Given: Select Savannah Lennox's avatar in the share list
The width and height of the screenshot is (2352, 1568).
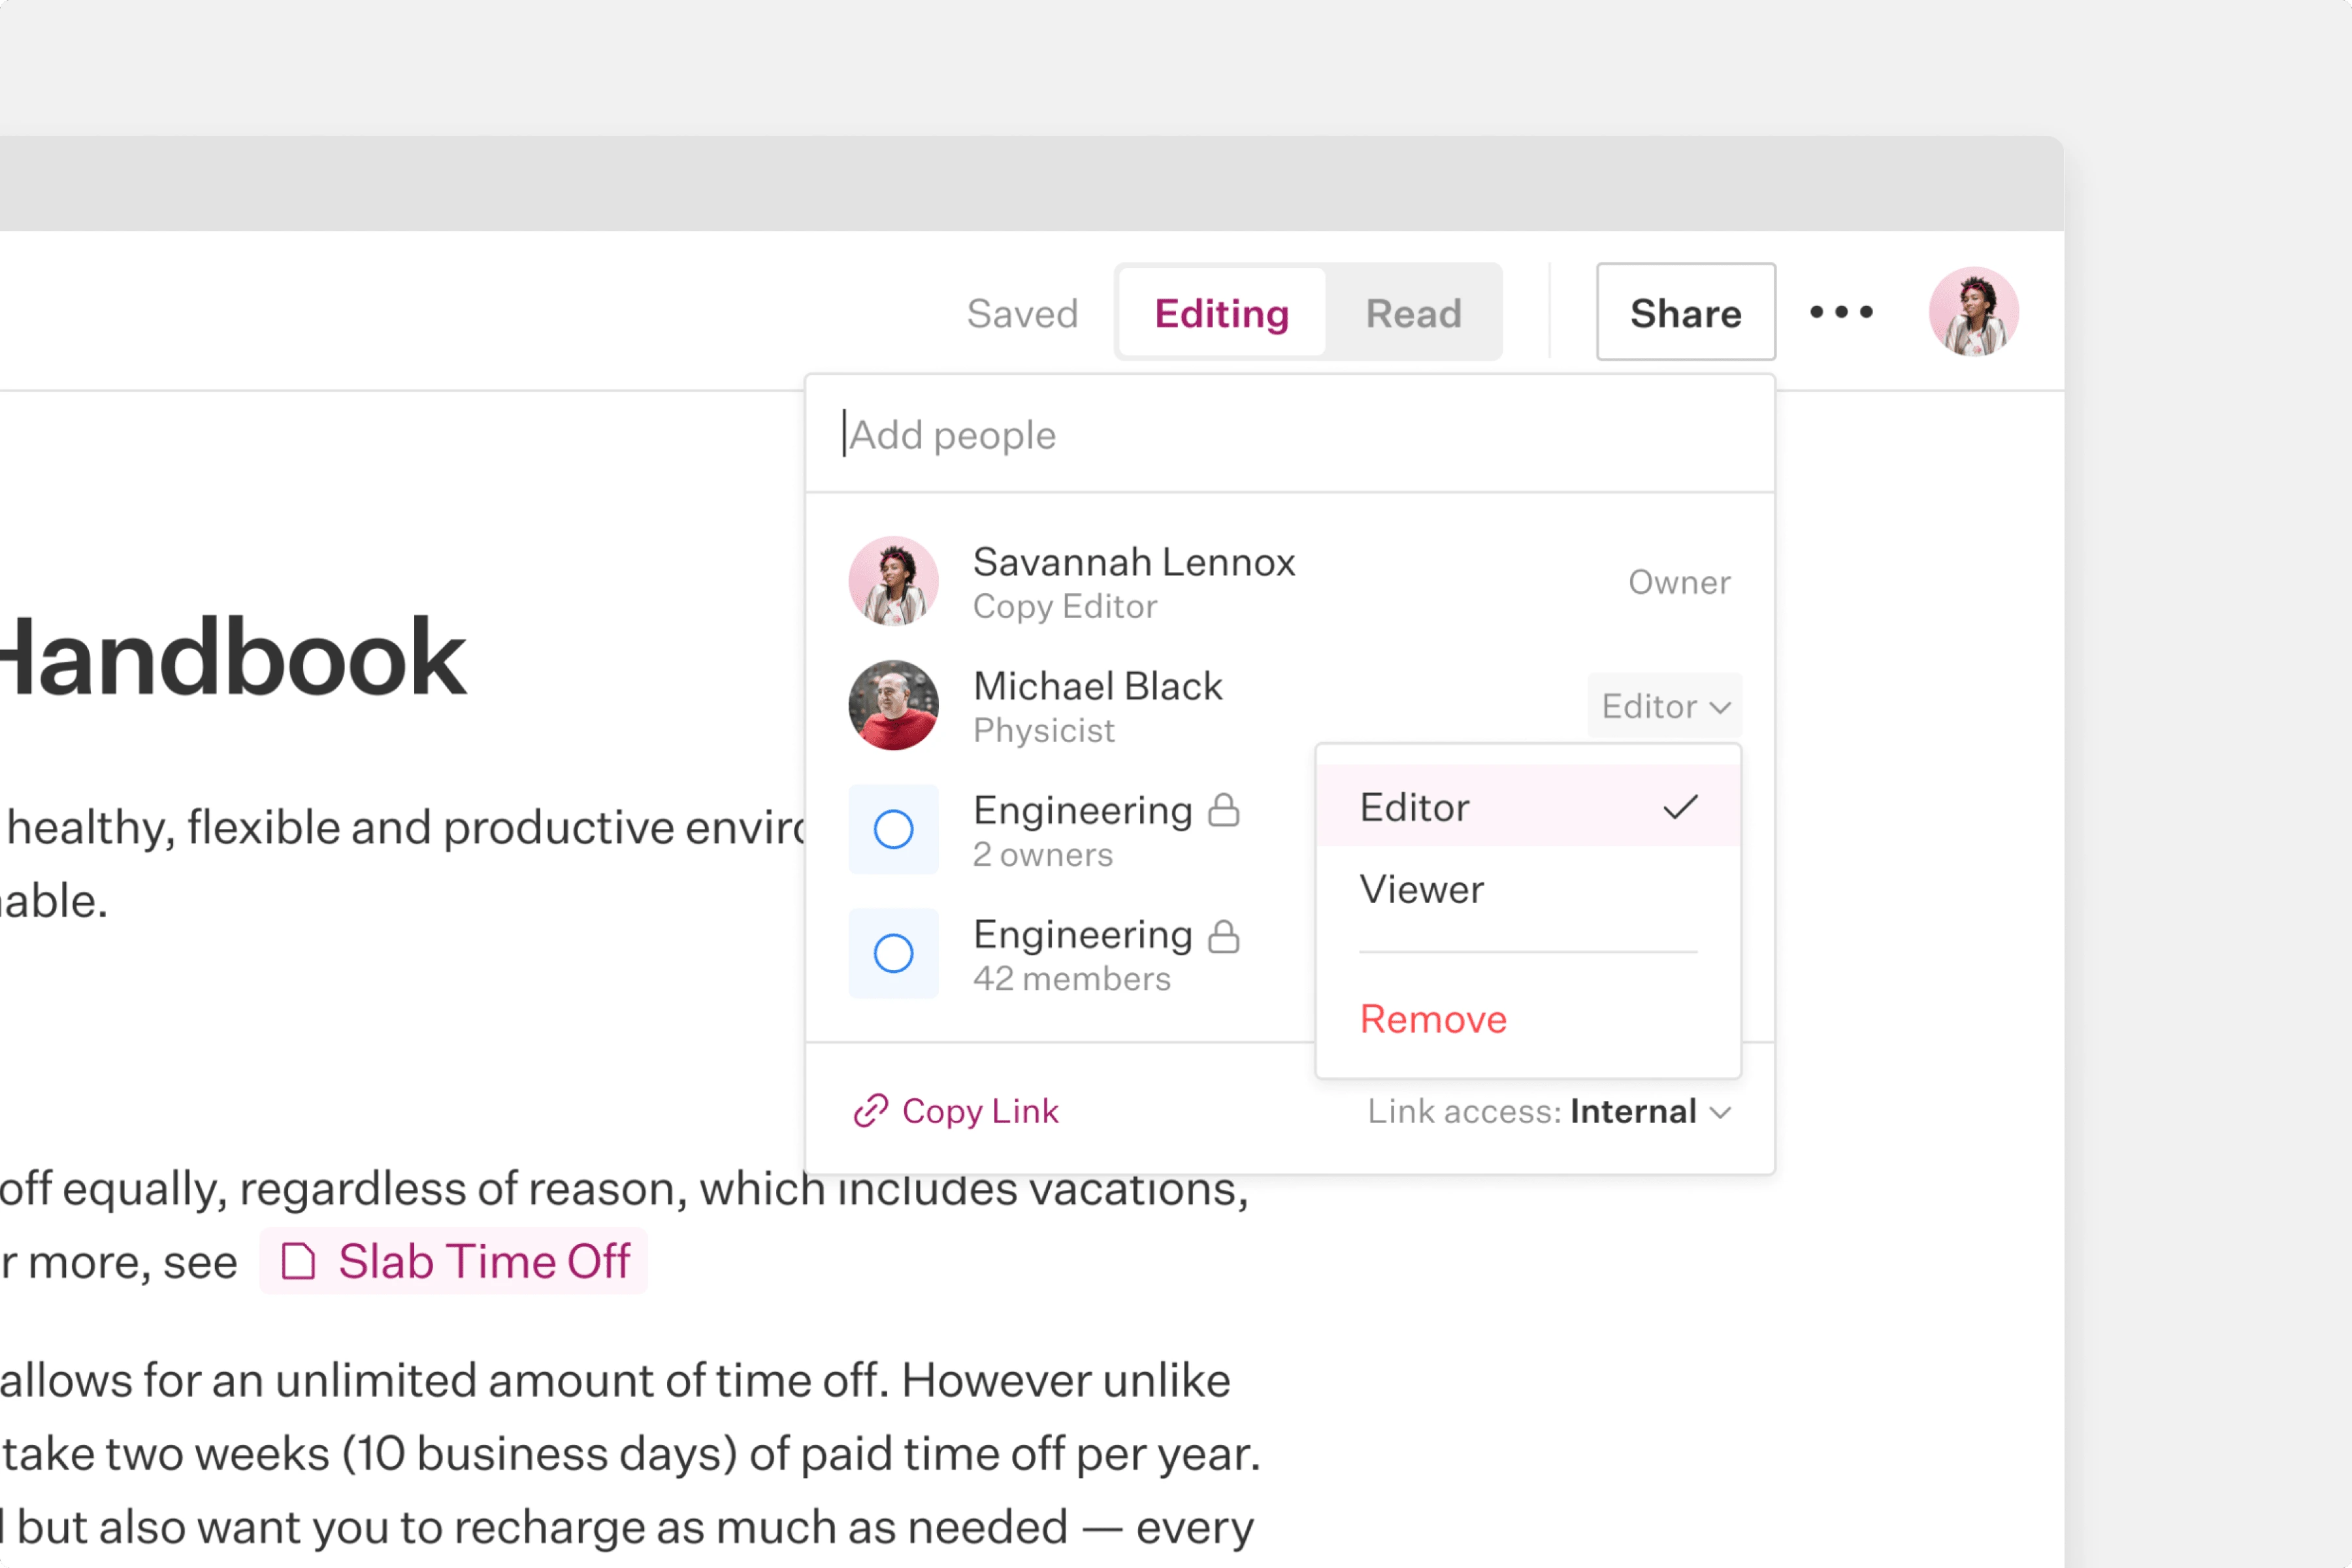Looking at the screenshot, I should click(893, 581).
